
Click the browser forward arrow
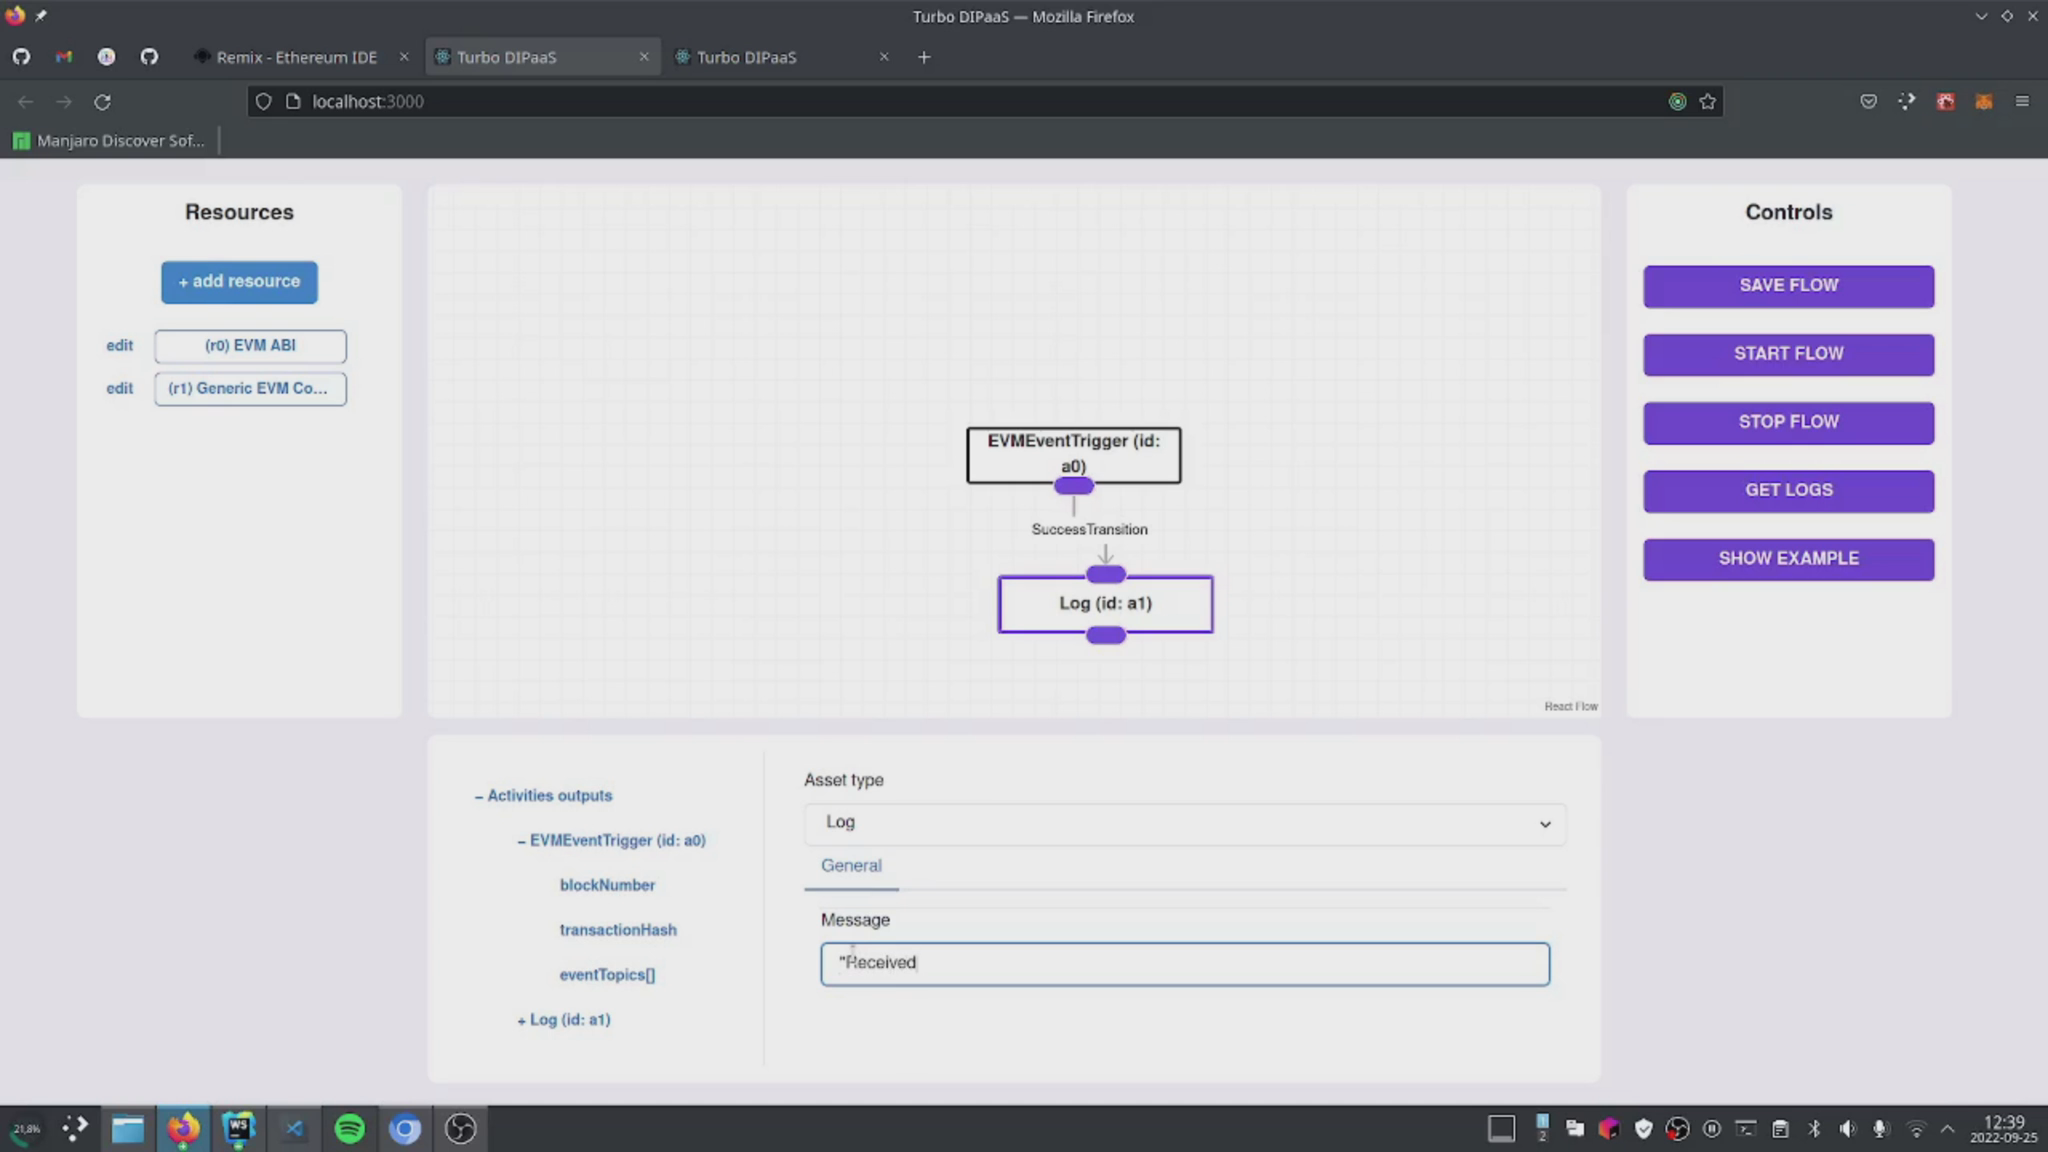[x=64, y=102]
